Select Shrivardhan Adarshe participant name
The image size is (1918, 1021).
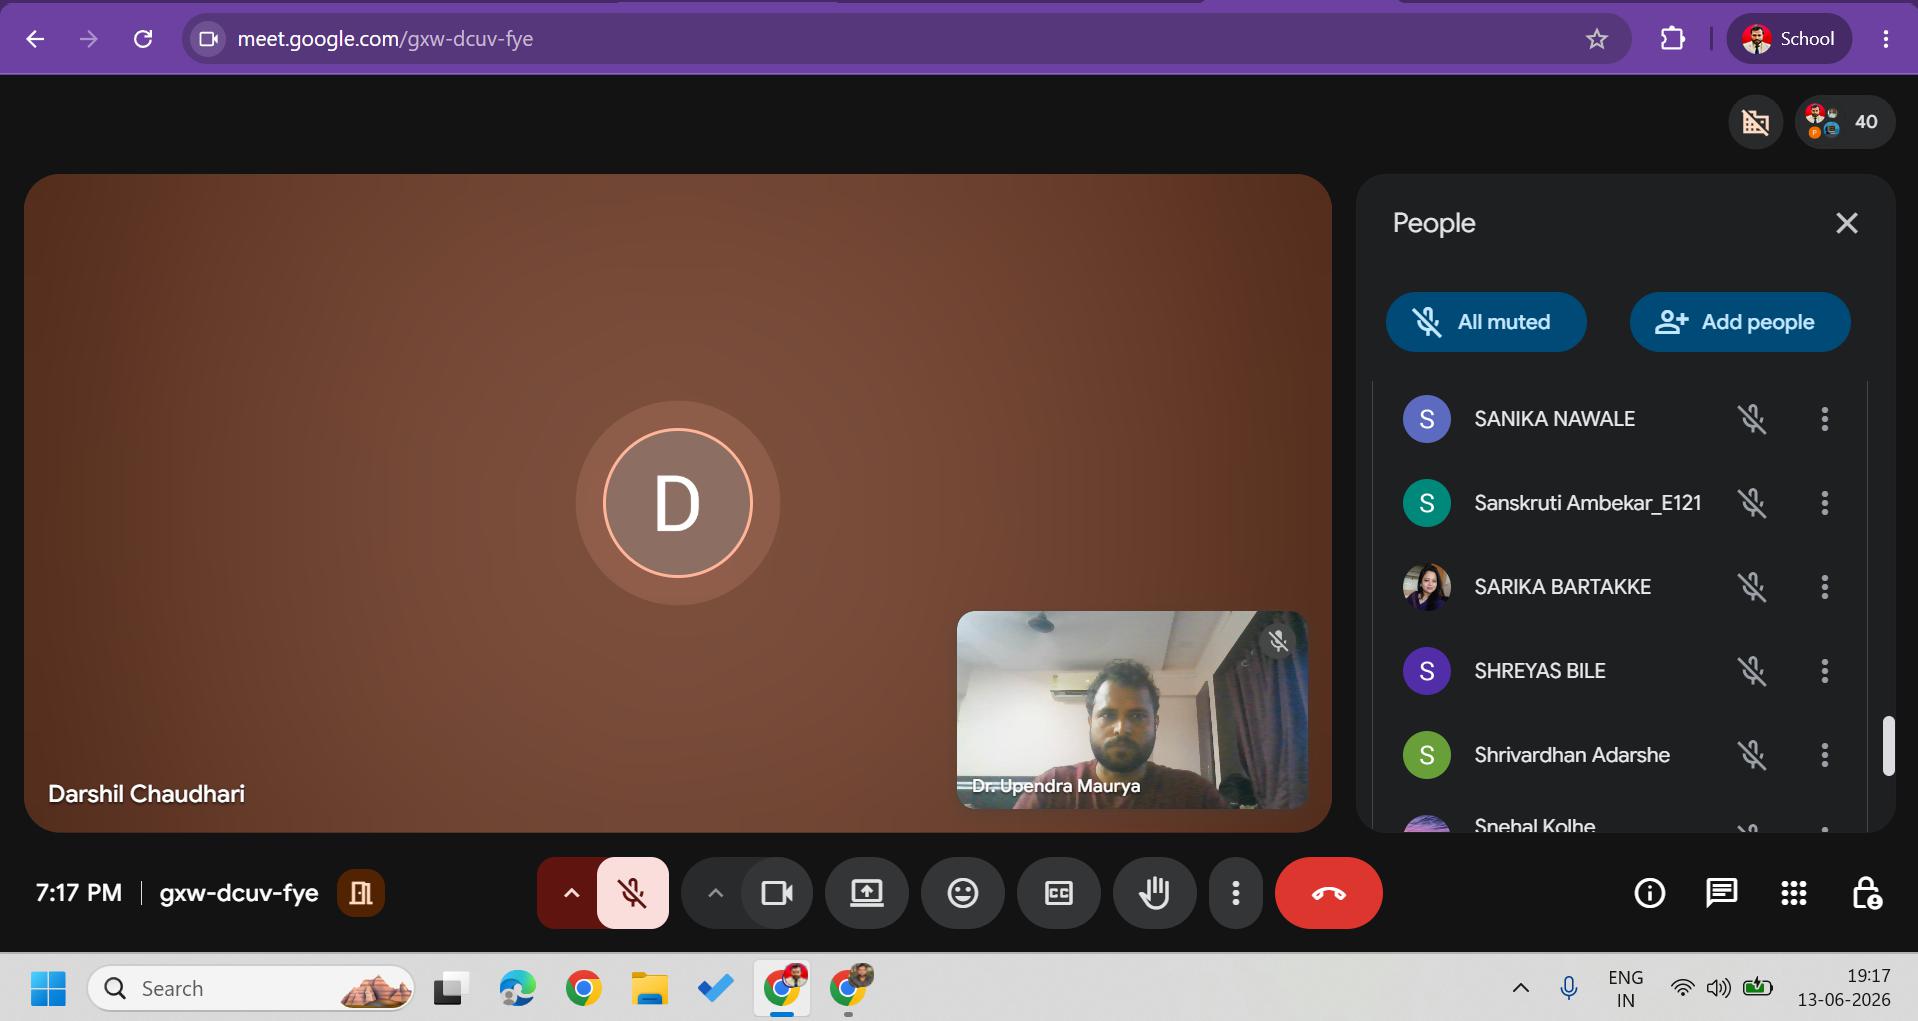click(1571, 755)
